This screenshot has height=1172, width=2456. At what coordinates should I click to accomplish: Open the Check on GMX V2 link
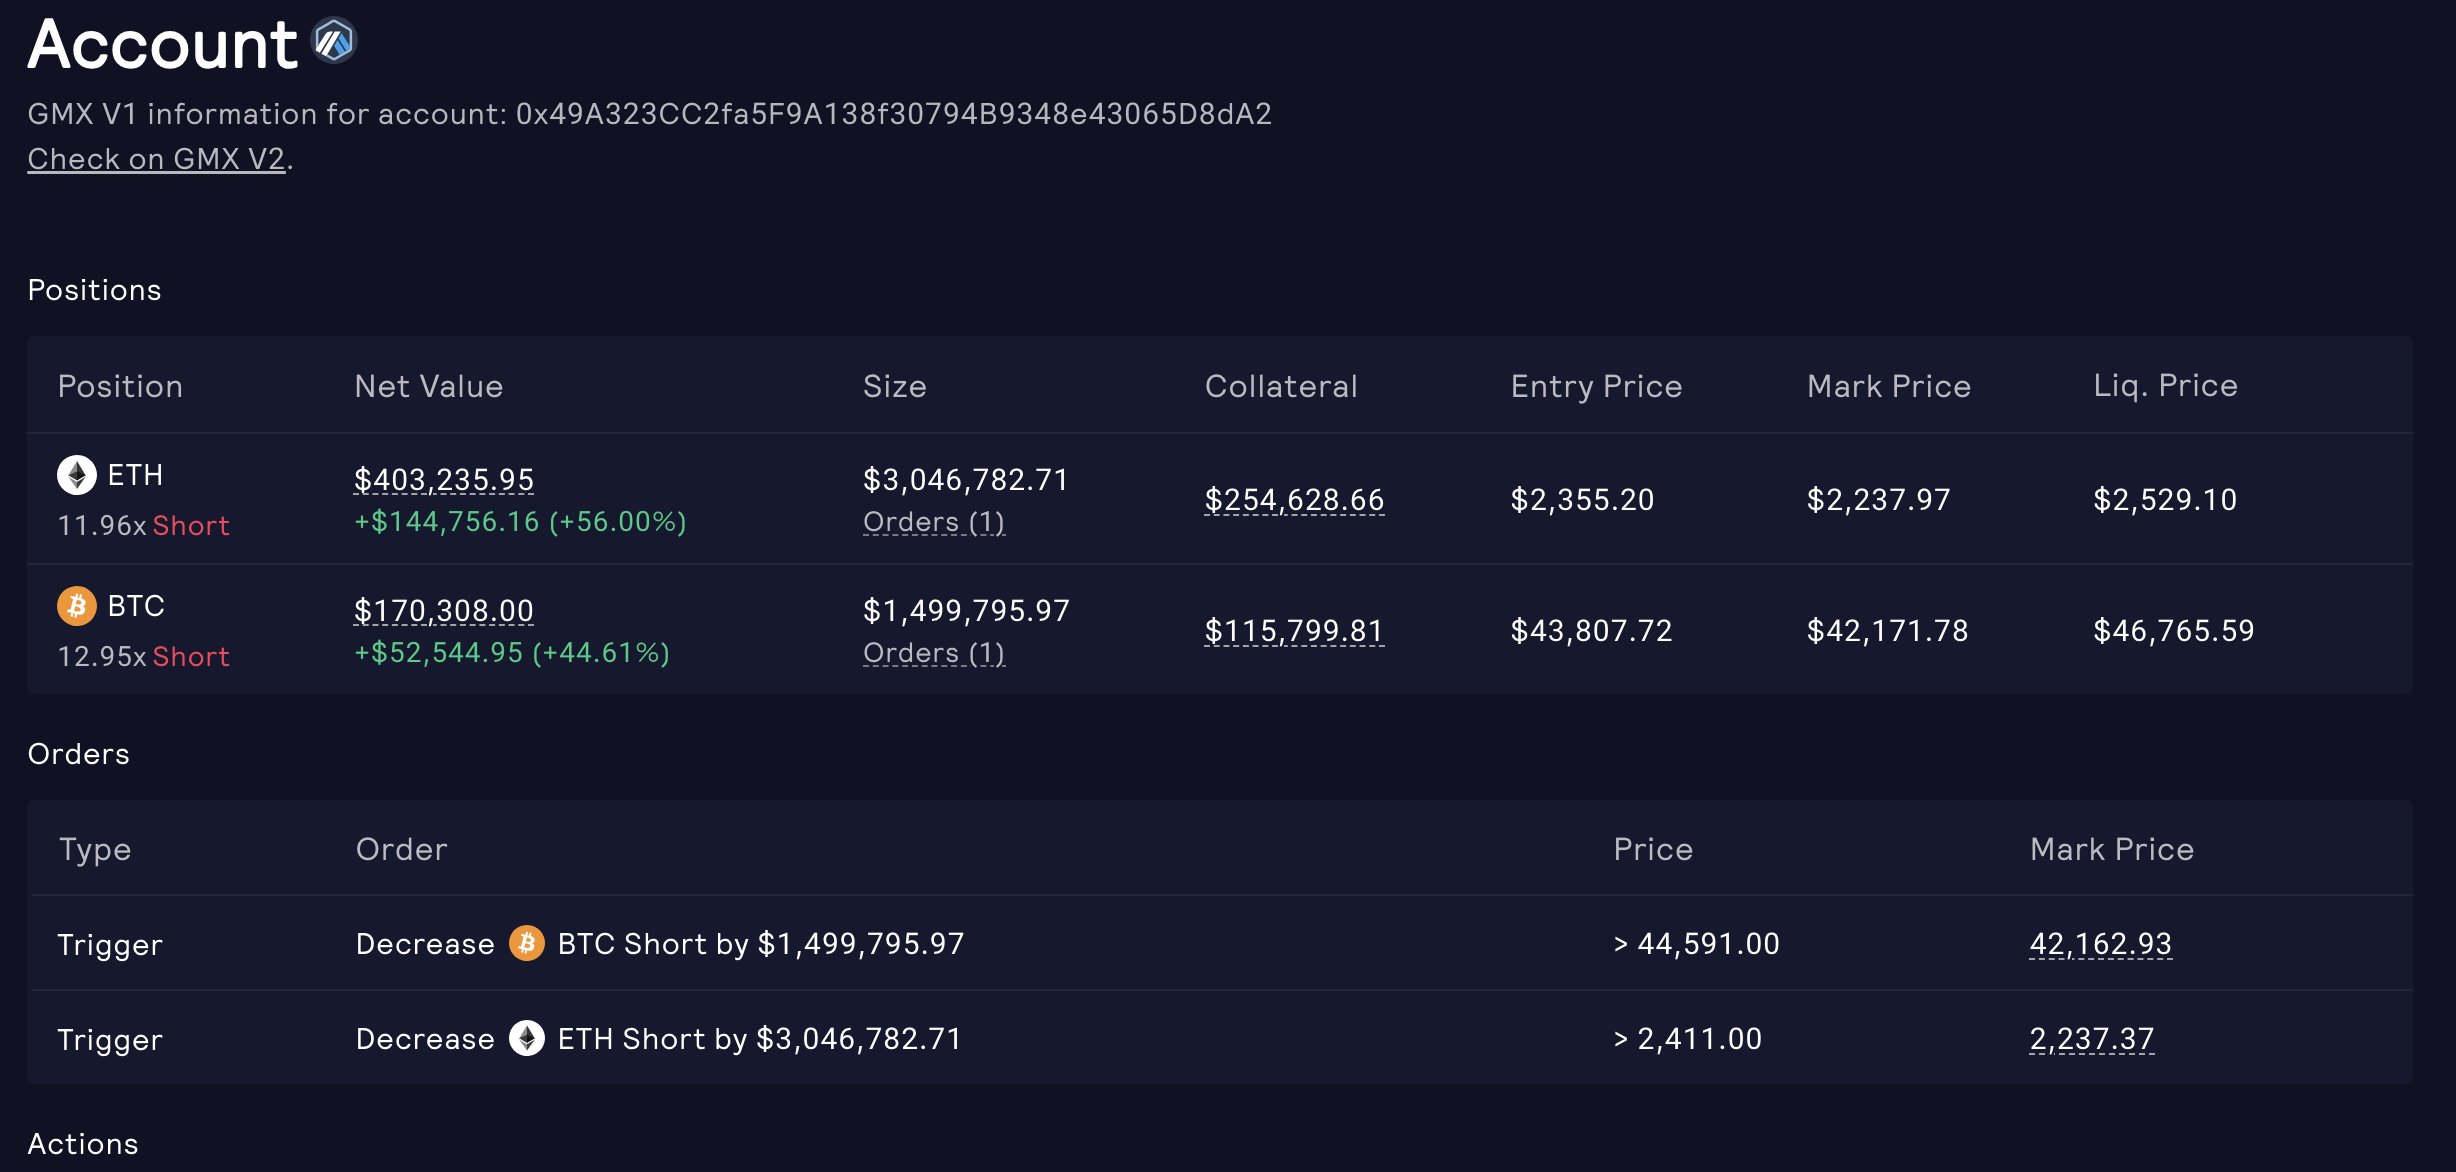[157, 159]
